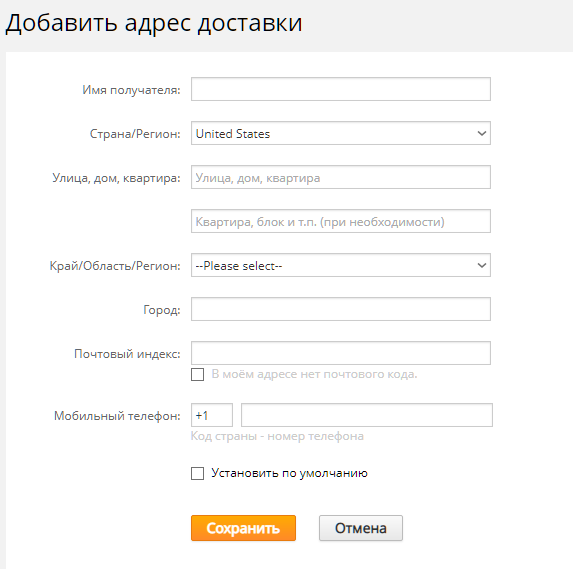Click the +1 country code field
573x569 pixels.
(212, 415)
